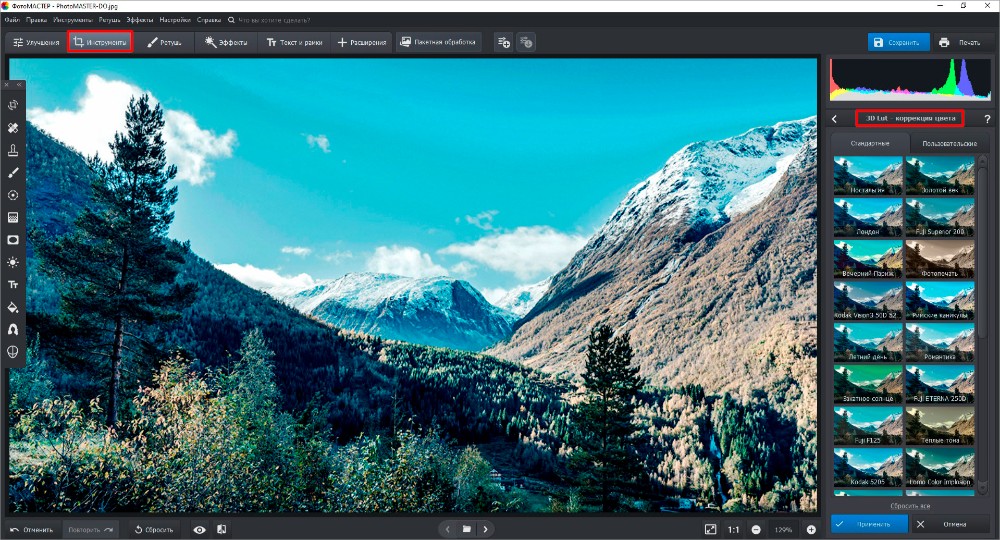Select the crop and rotate tool in sidebar
This screenshot has width=1000, height=540.
point(13,105)
